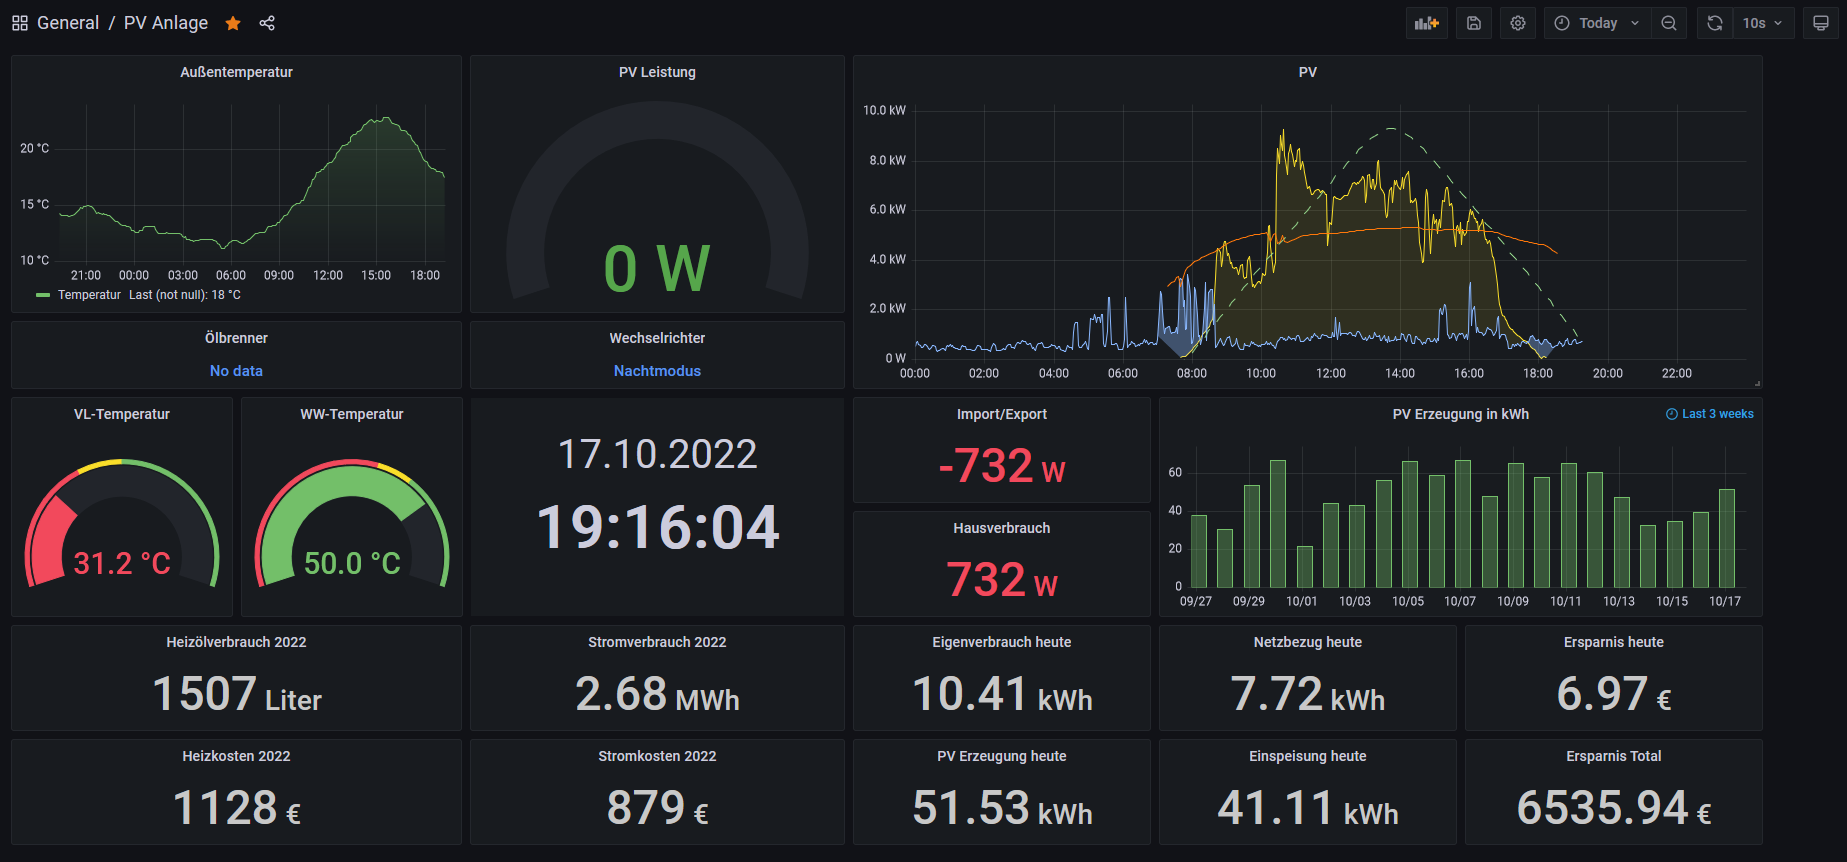Click the 50.0 °C gauge reading
1847x862 pixels.
(352, 563)
